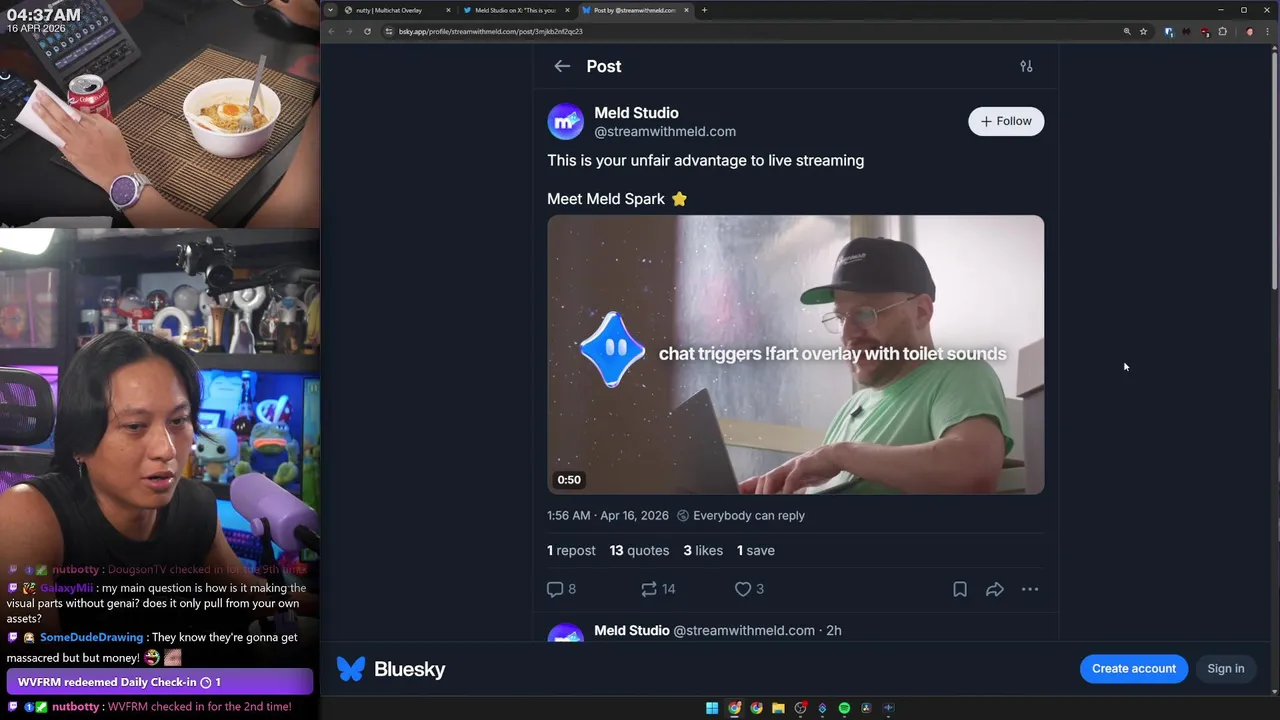Click the zoom magnifier icon in address bar
The image size is (1280, 720).
tap(1127, 31)
